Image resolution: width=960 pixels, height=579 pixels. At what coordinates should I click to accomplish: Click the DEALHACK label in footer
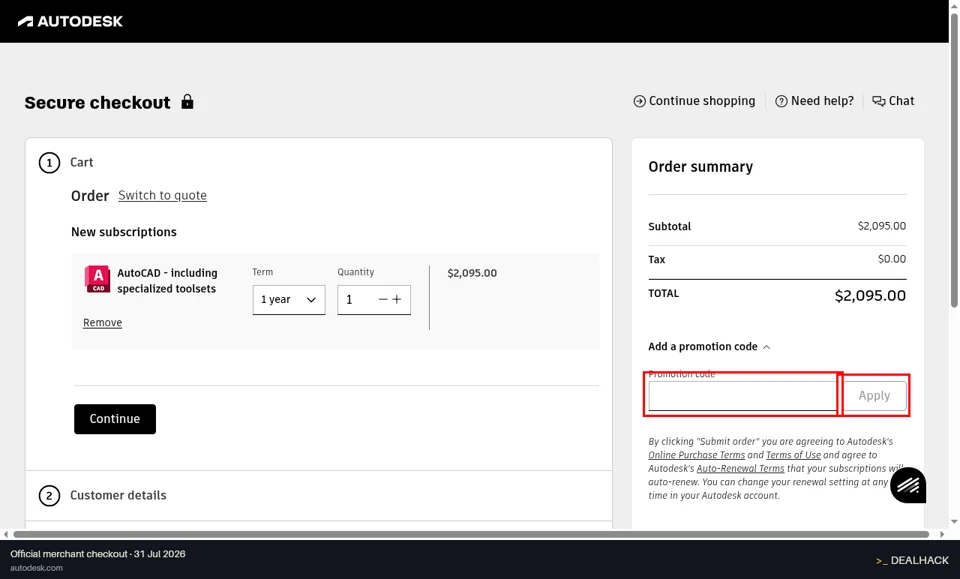point(912,561)
